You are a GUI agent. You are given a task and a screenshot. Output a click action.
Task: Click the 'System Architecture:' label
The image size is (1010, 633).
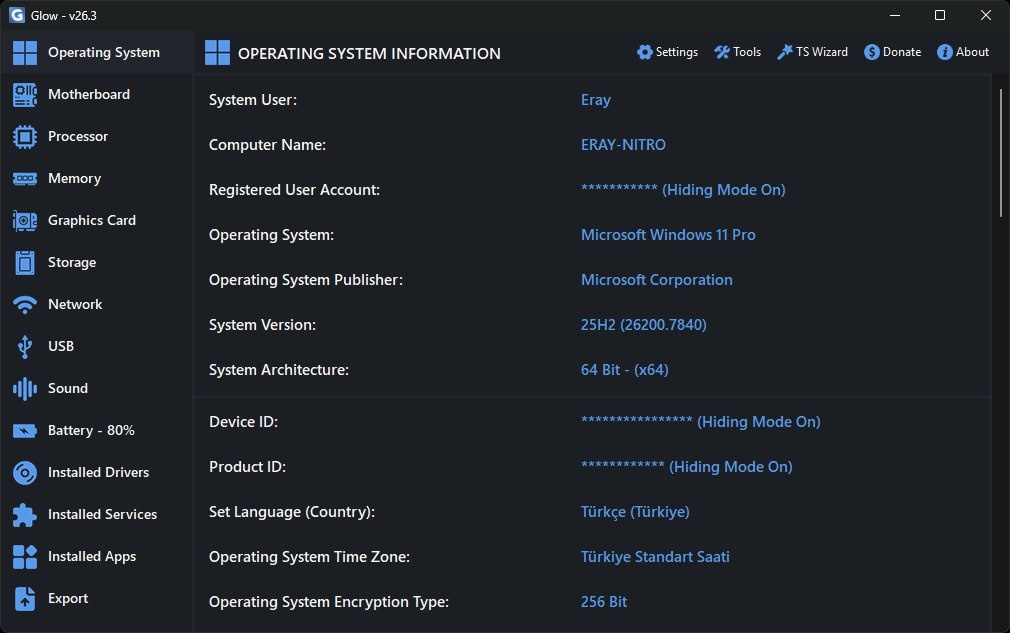click(279, 370)
